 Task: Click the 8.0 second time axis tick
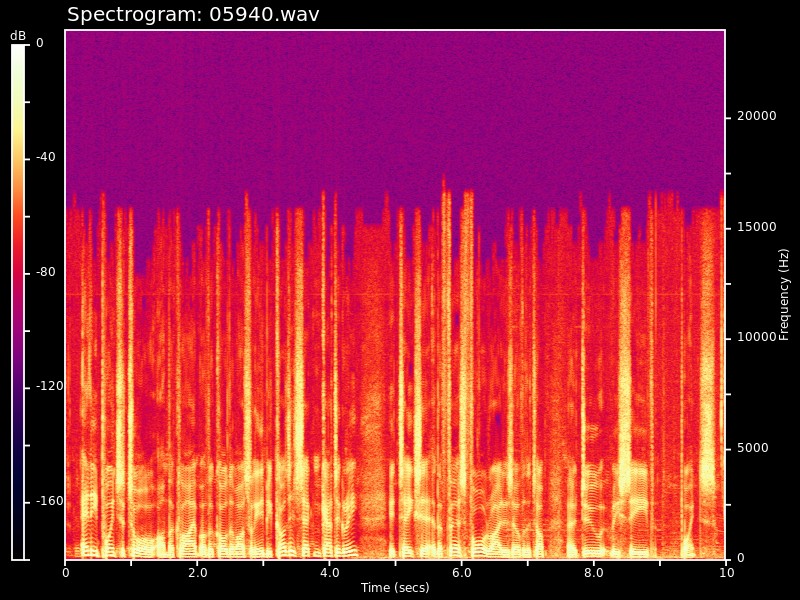click(594, 573)
